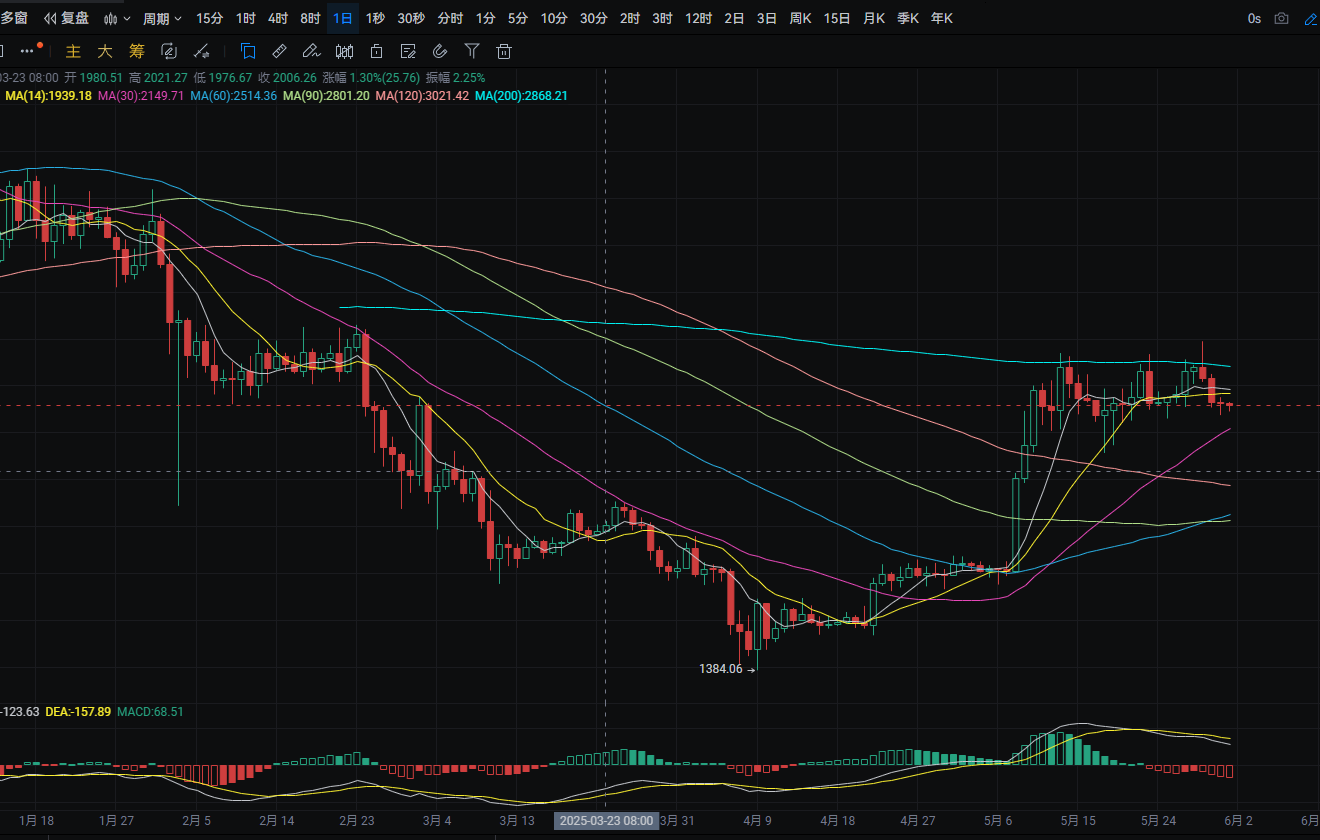Expand the 周期 period dropdown
This screenshot has height=840, width=1320.
pyautogui.click(x=162, y=18)
